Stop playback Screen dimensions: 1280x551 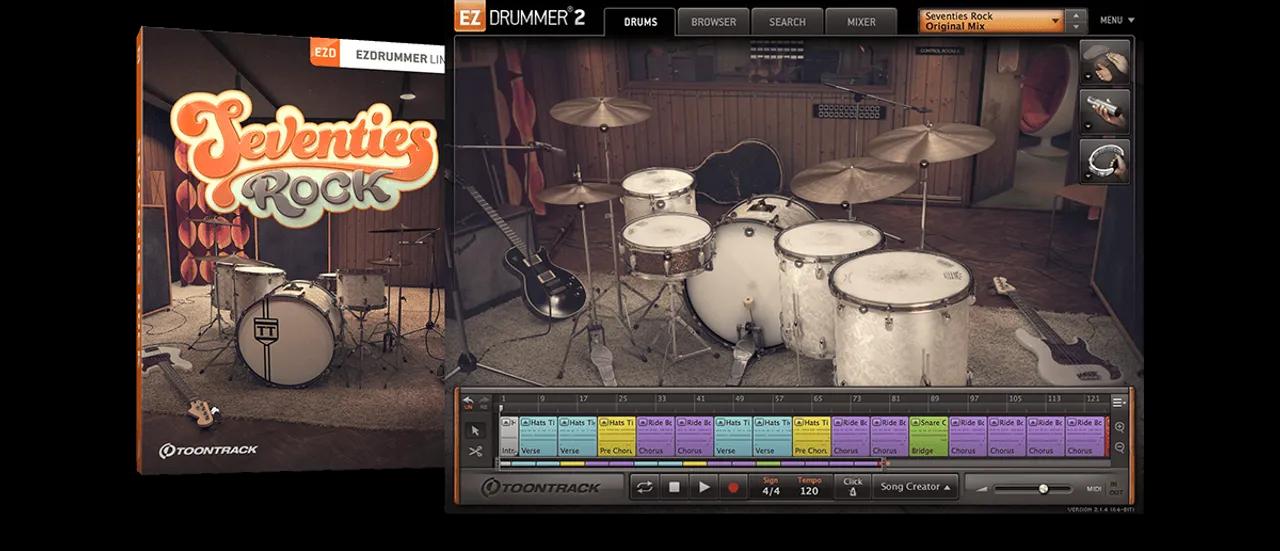click(674, 487)
